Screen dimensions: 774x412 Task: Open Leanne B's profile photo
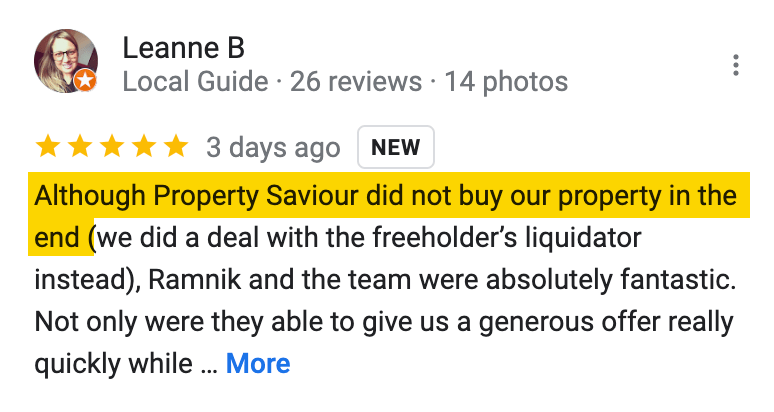pyautogui.click(x=65, y=61)
